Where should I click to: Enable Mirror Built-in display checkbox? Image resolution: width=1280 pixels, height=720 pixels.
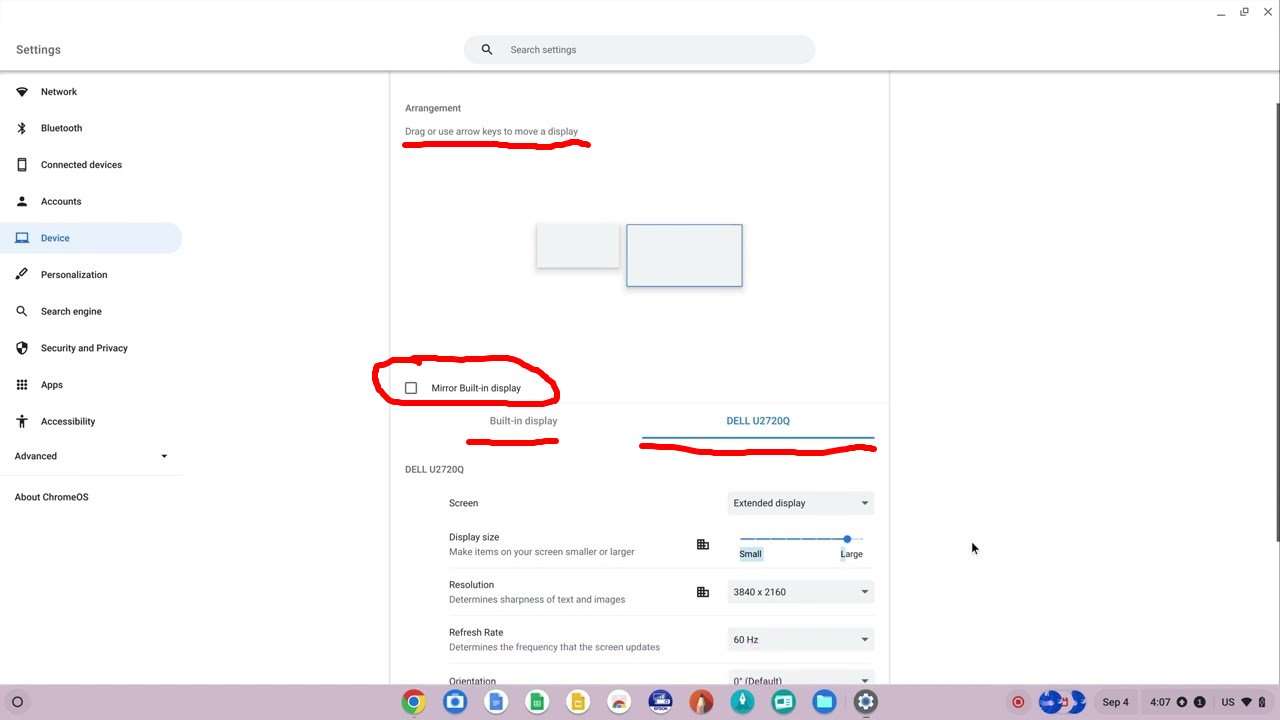click(x=411, y=388)
